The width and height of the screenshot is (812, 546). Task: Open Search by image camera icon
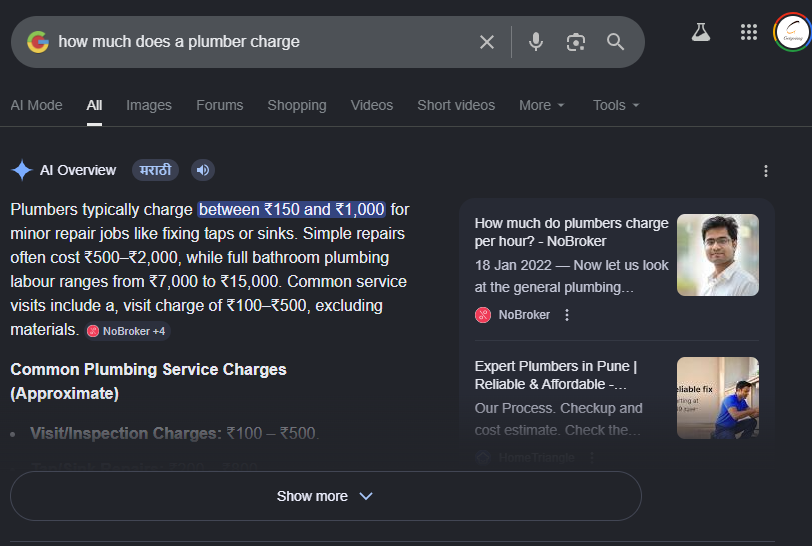coord(576,42)
